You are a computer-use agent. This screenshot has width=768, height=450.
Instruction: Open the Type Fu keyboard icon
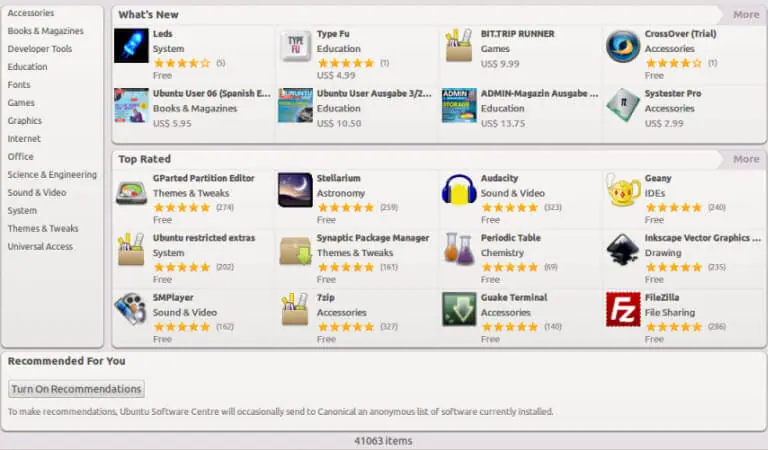[x=295, y=46]
